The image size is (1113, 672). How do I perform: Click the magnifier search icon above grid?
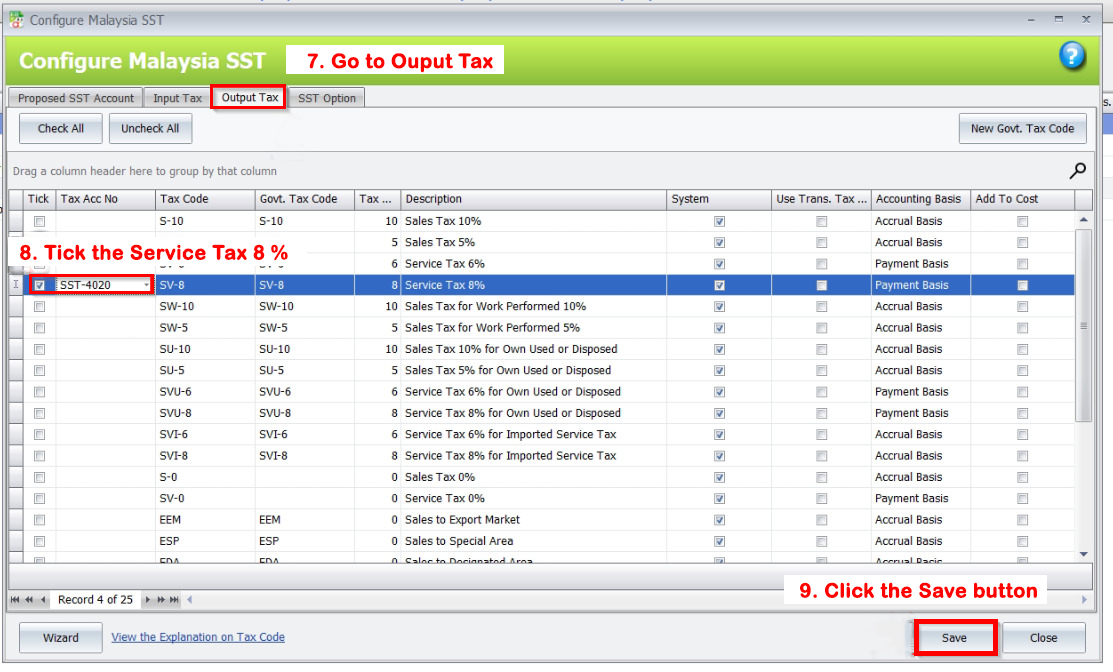[x=1078, y=170]
